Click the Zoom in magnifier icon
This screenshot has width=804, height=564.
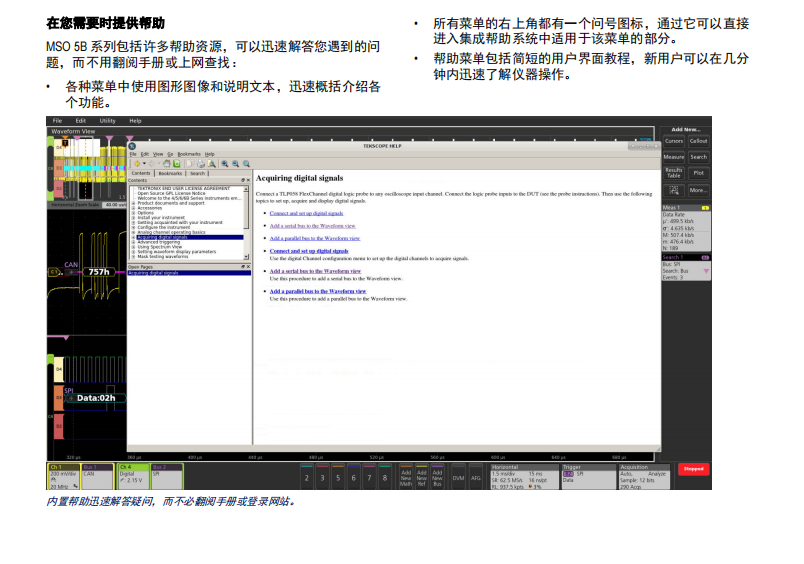225,164
